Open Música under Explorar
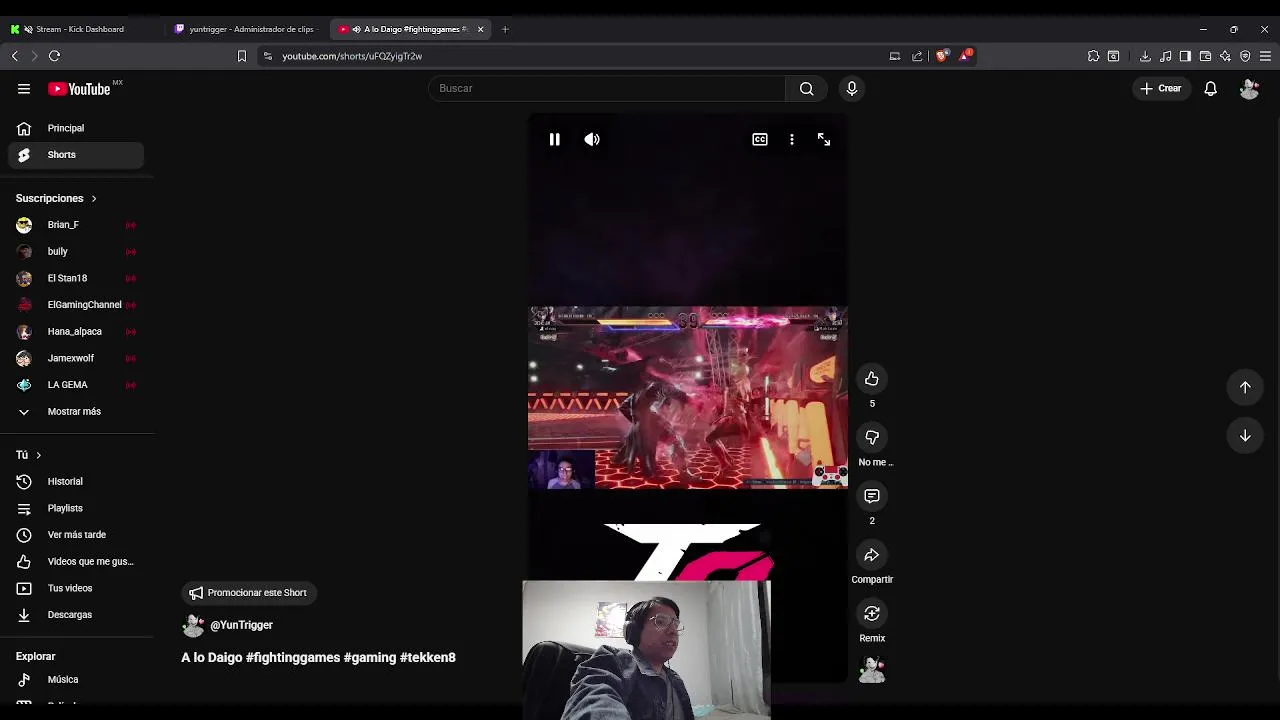The width and height of the screenshot is (1280, 720). coord(76,680)
